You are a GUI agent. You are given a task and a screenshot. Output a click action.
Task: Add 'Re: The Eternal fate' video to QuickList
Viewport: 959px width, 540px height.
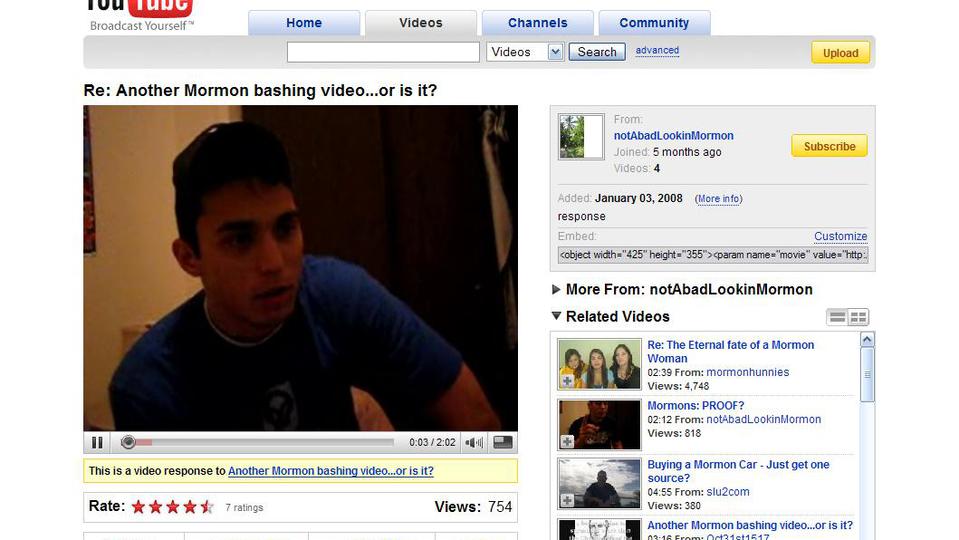[x=567, y=381]
